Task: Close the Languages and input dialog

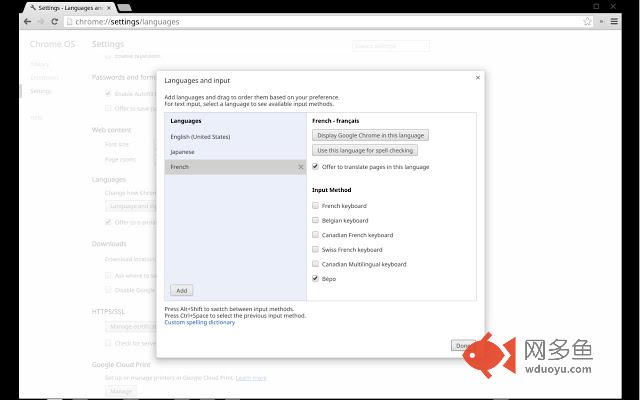Action: [x=477, y=77]
